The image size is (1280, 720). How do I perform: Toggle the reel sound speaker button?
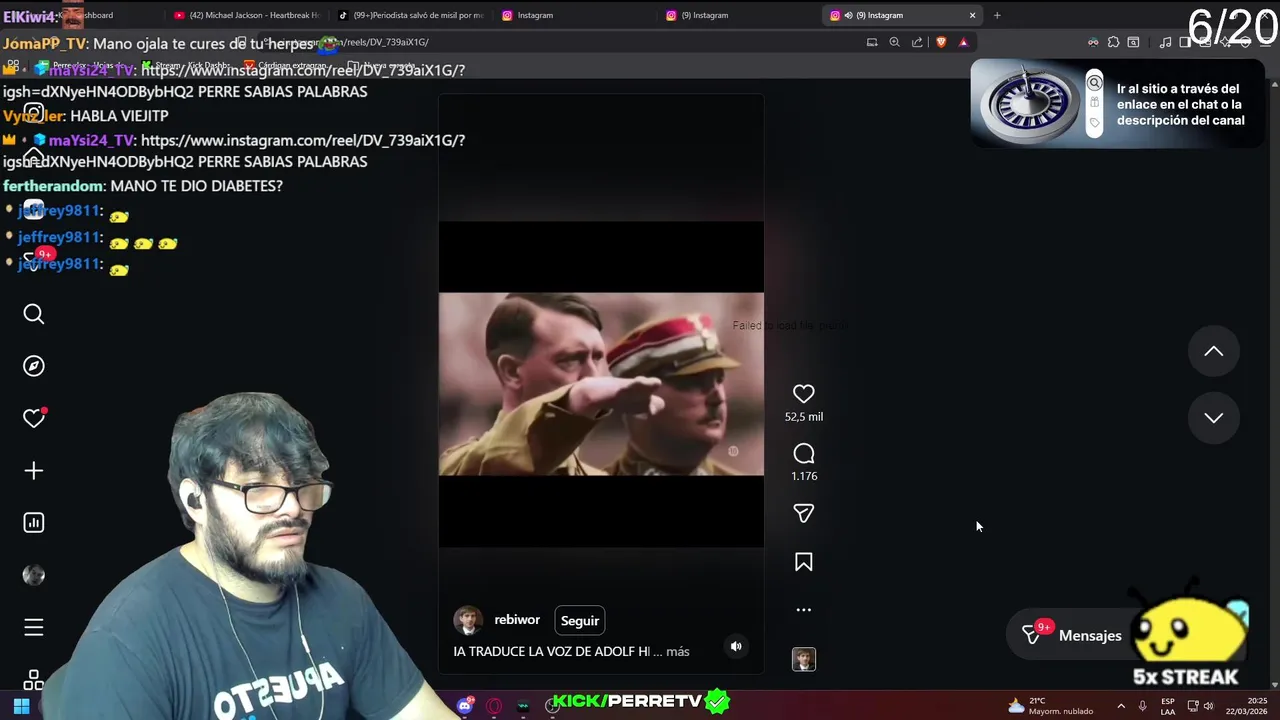[736, 646]
